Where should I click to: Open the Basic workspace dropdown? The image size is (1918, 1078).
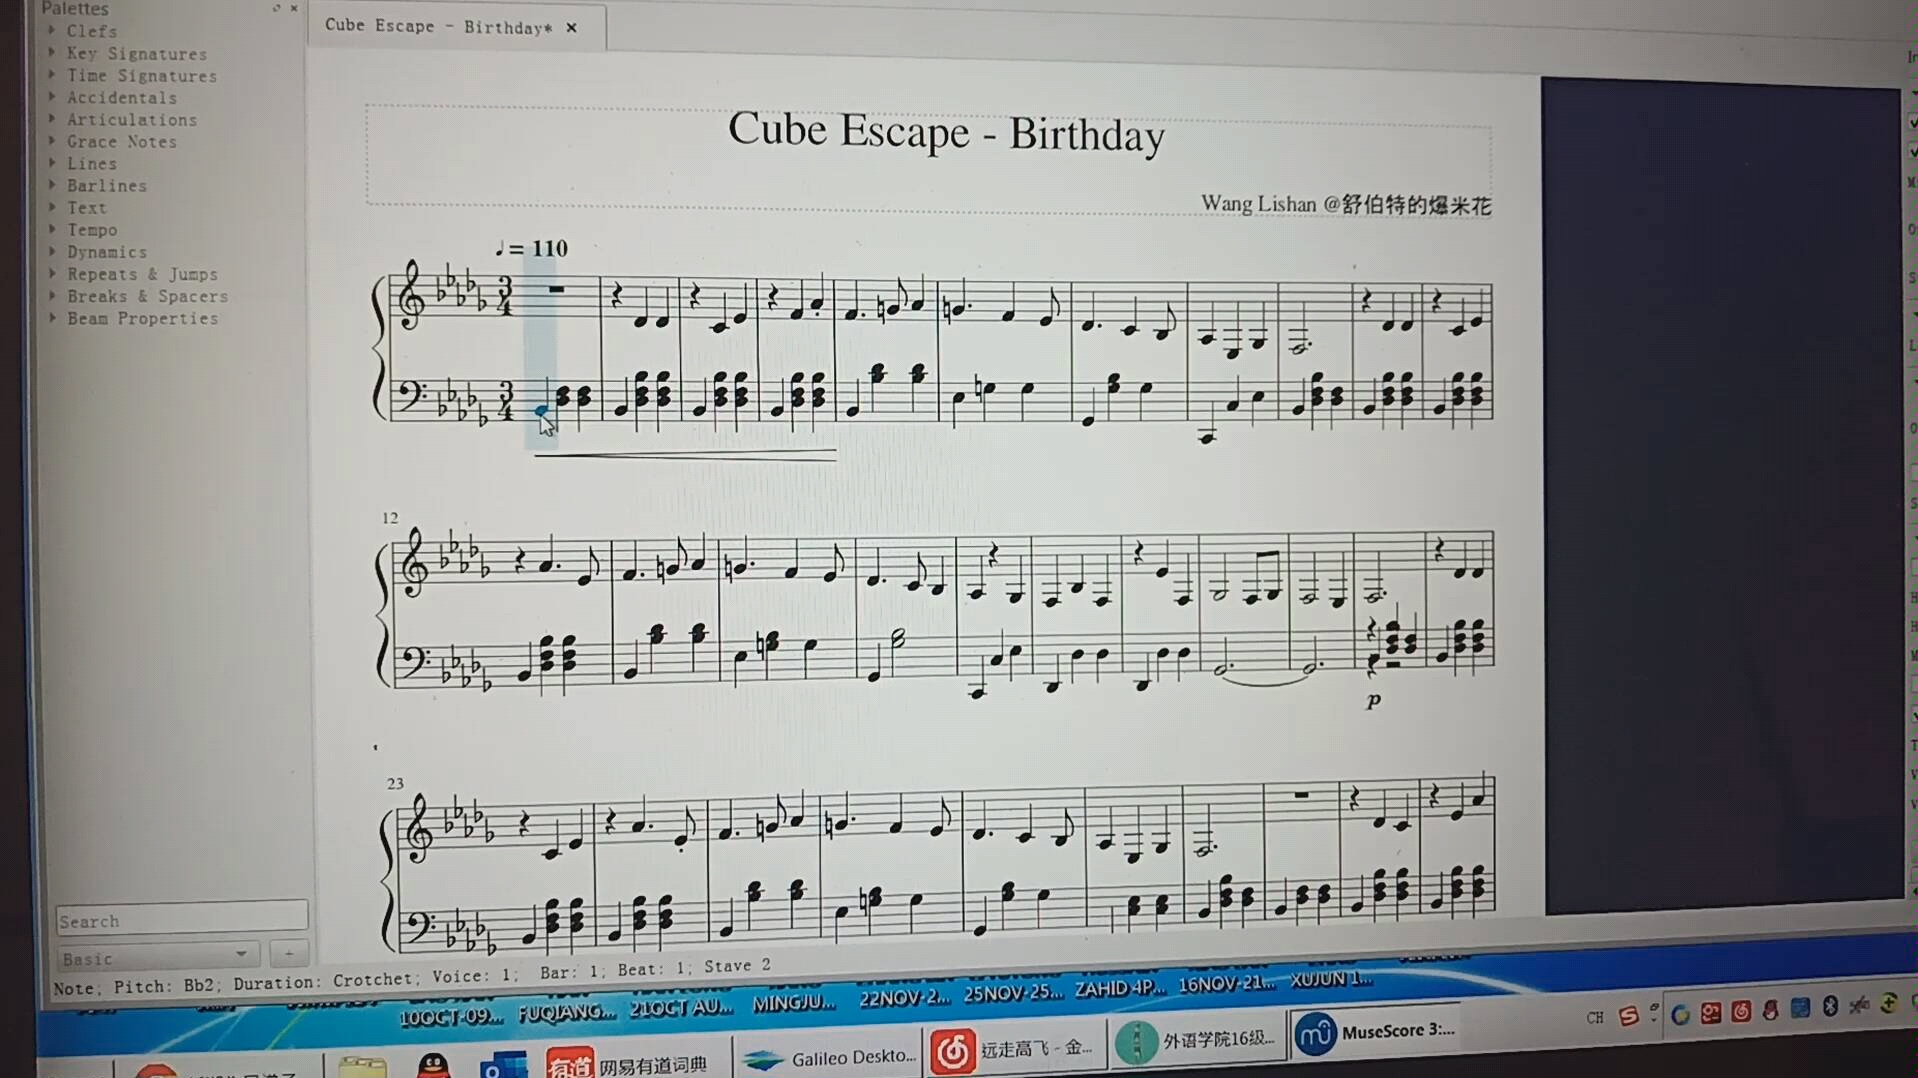point(158,956)
